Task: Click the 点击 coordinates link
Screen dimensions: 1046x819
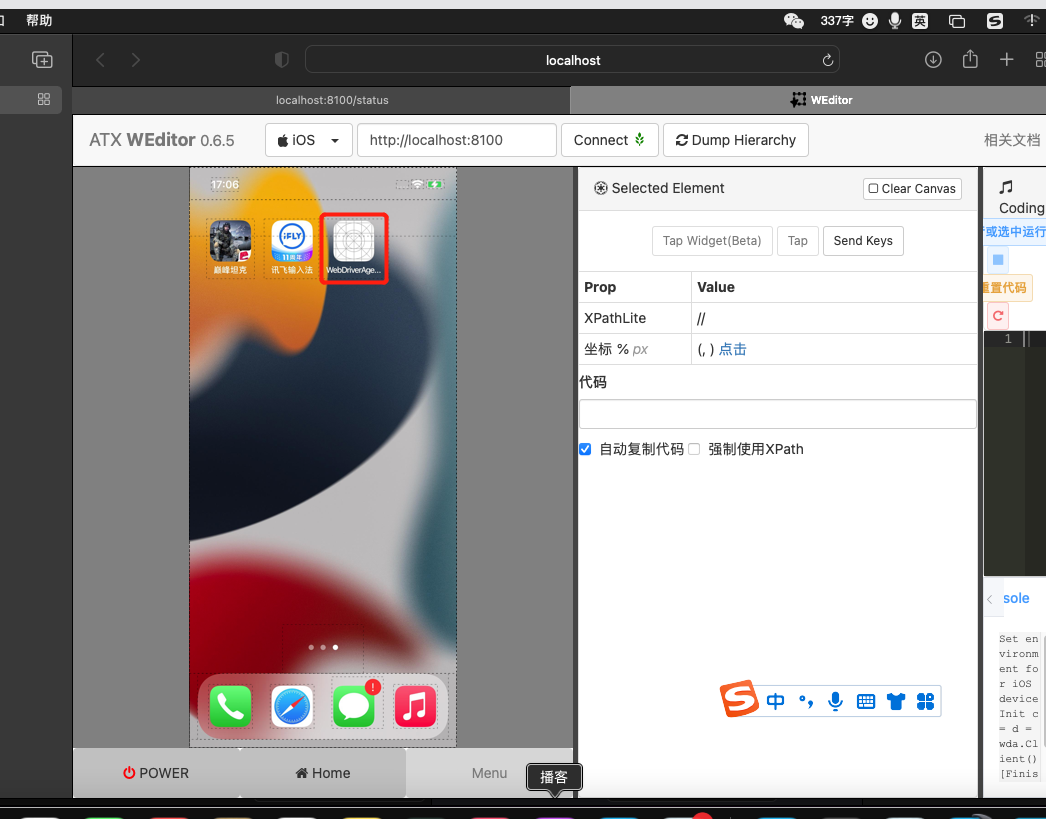Action: coord(733,349)
